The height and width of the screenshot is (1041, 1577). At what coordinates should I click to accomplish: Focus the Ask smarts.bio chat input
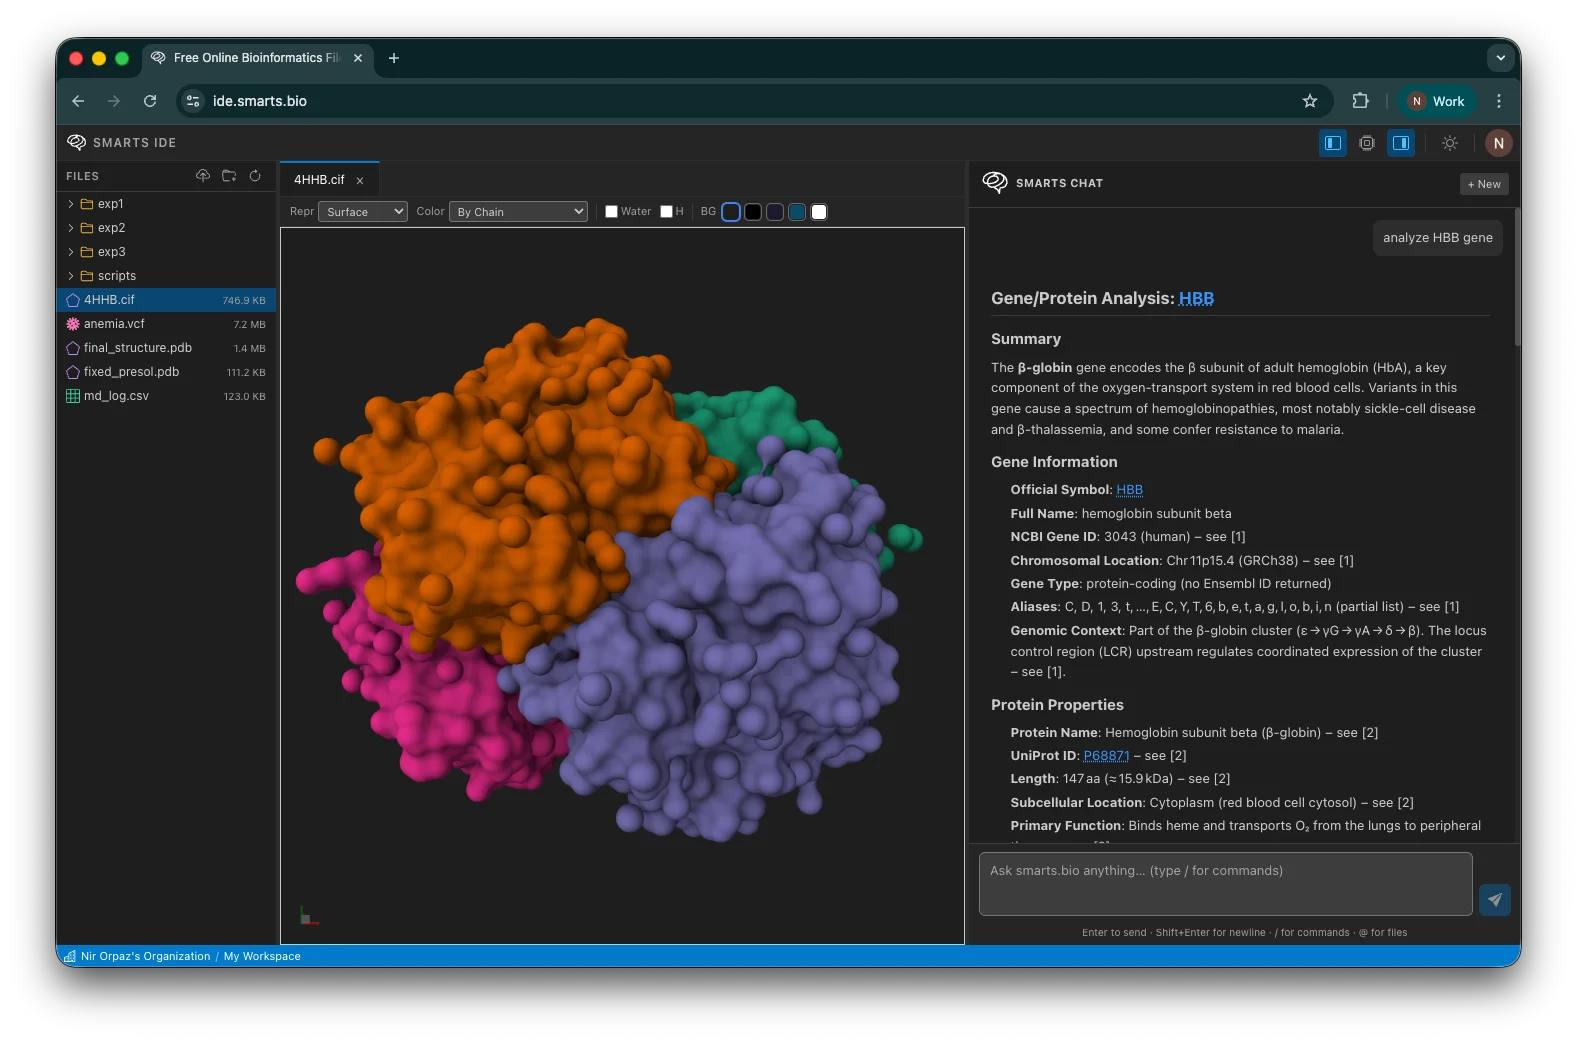point(1226,884)
